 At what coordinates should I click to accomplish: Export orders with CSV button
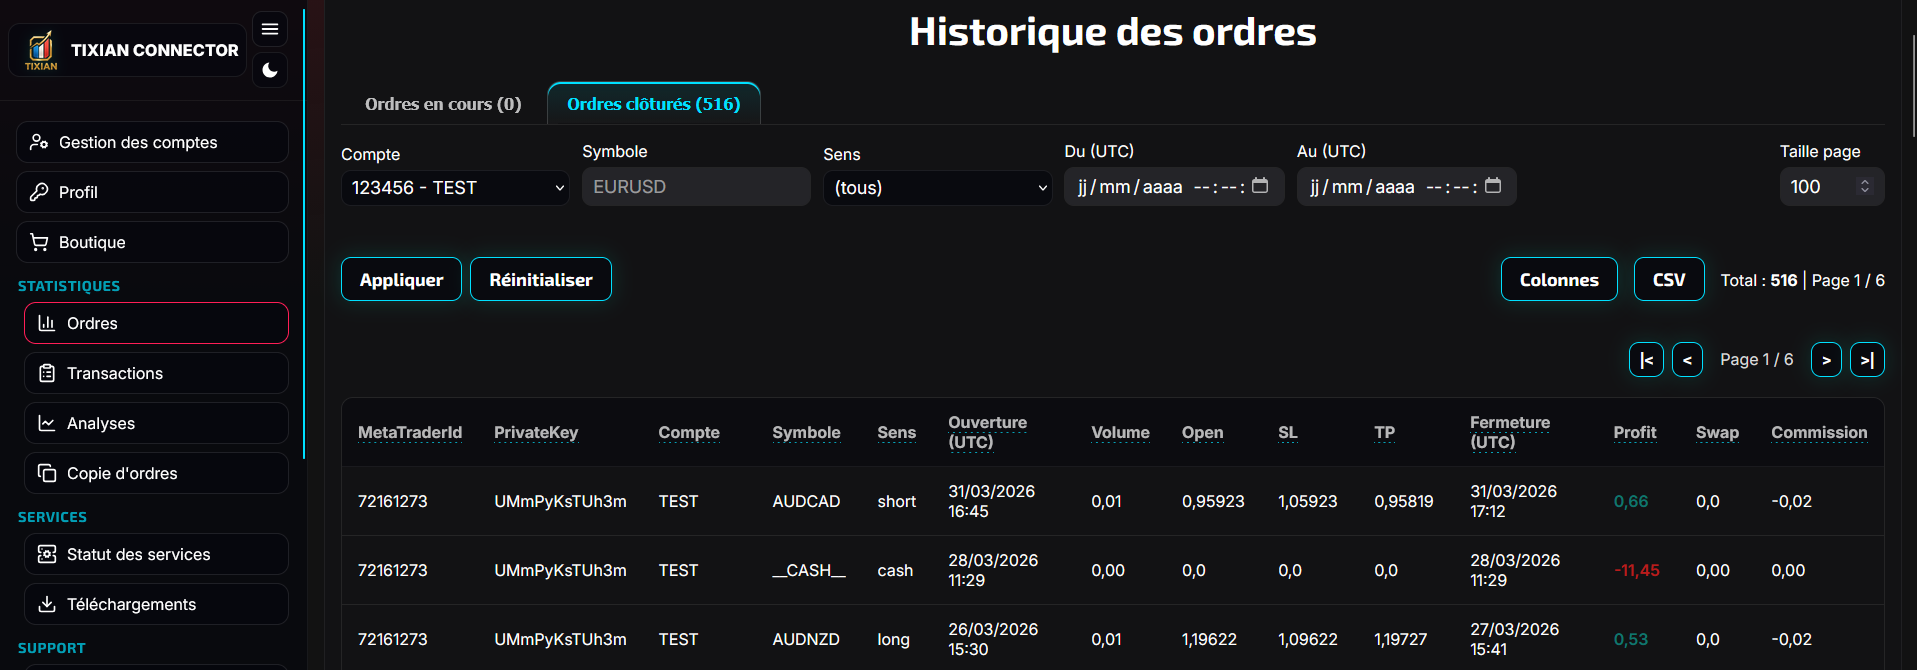pyautogui.click(x=1668, y=279)
